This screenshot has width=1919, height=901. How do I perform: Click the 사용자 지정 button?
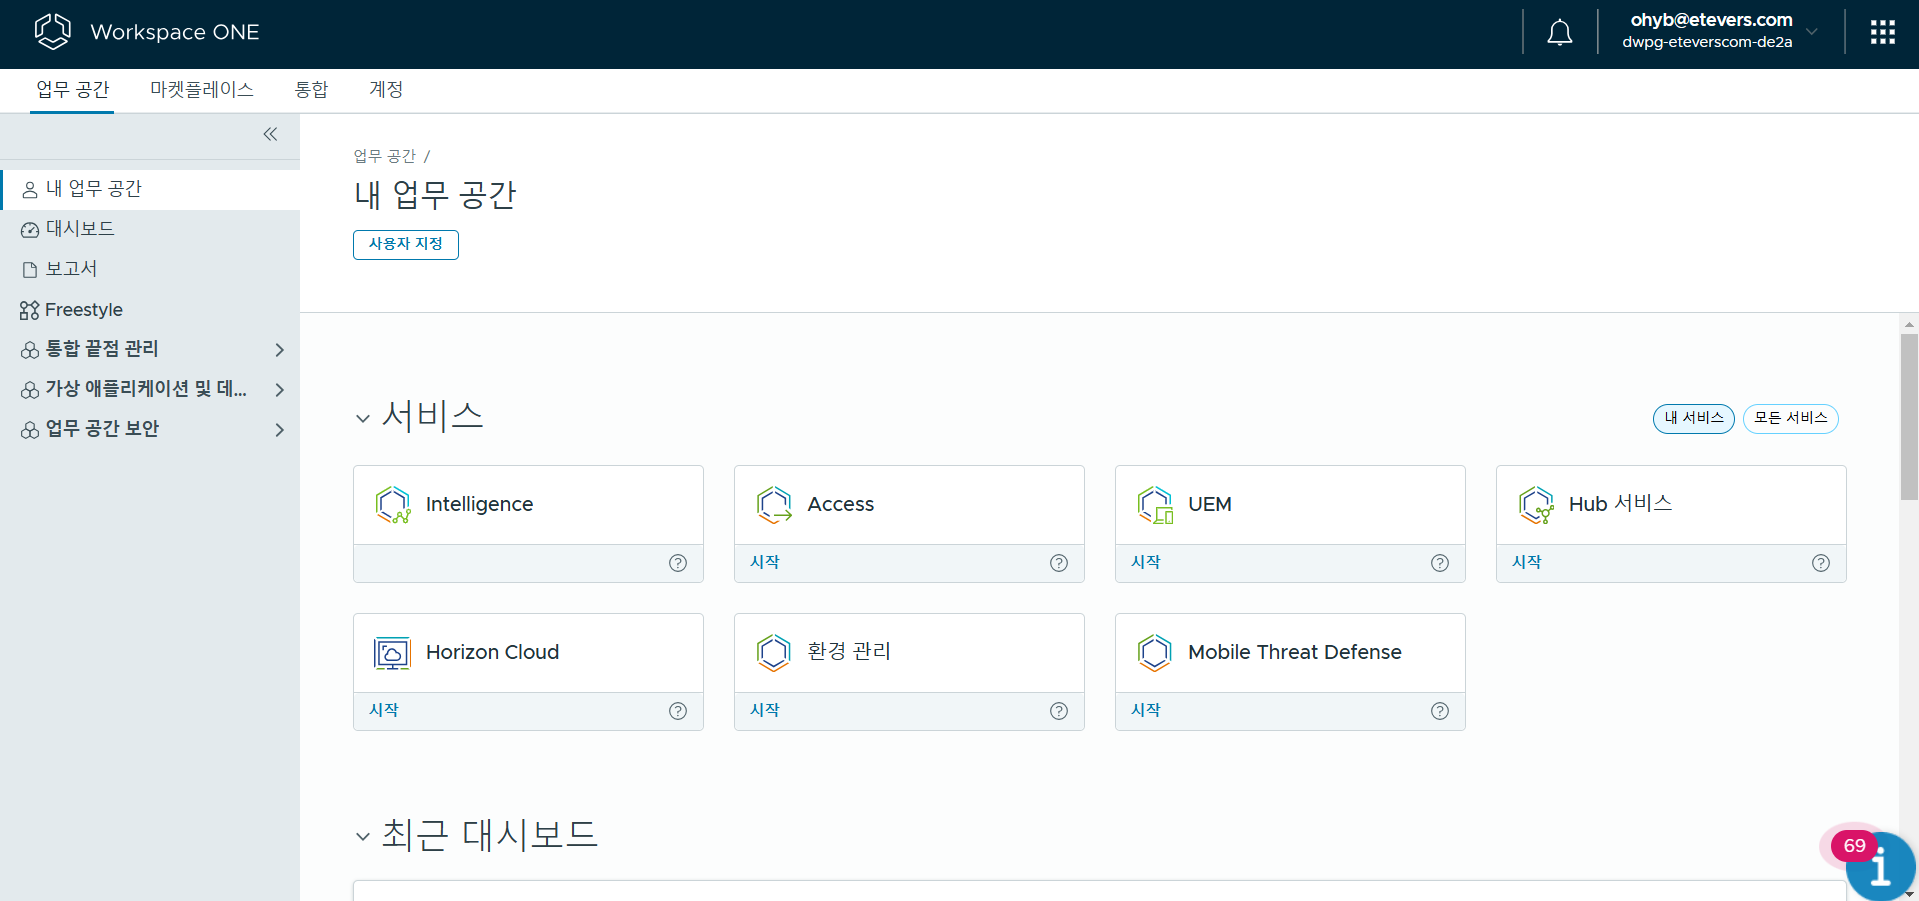(x=405, y=244)
